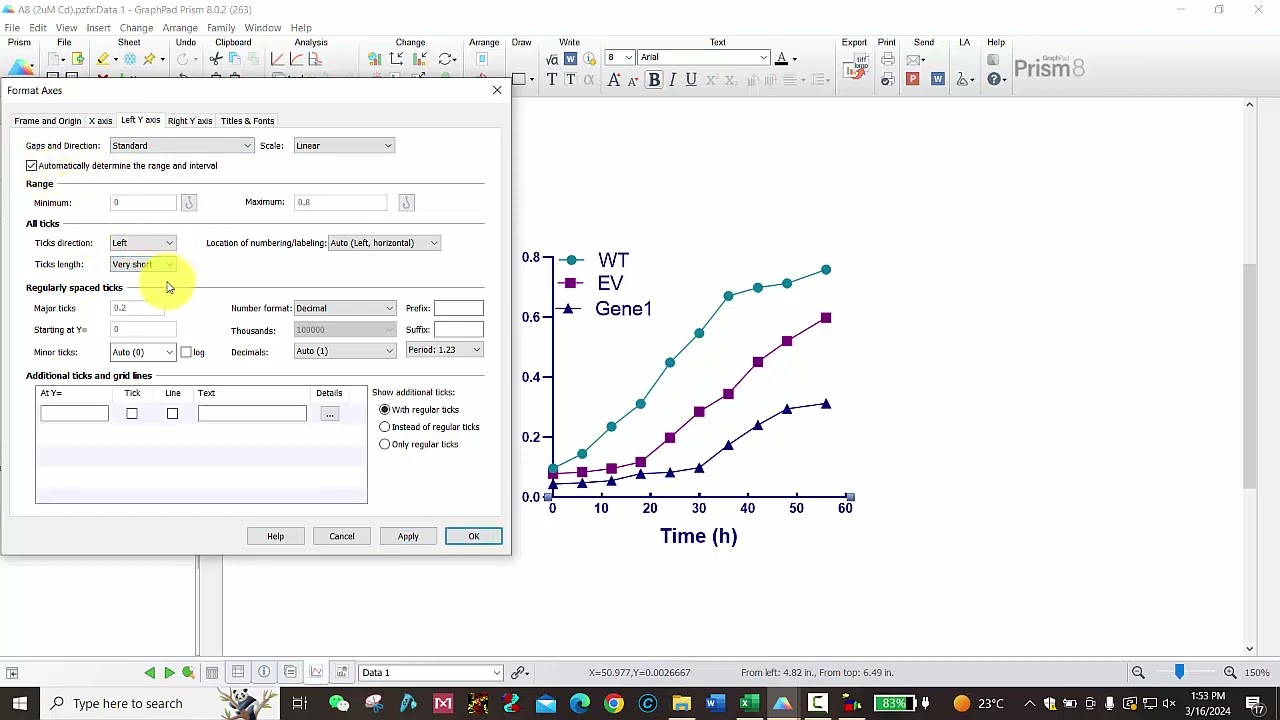Send graph to PowerPoint icon
This screenshot has width=1280, height=720.
913,80
